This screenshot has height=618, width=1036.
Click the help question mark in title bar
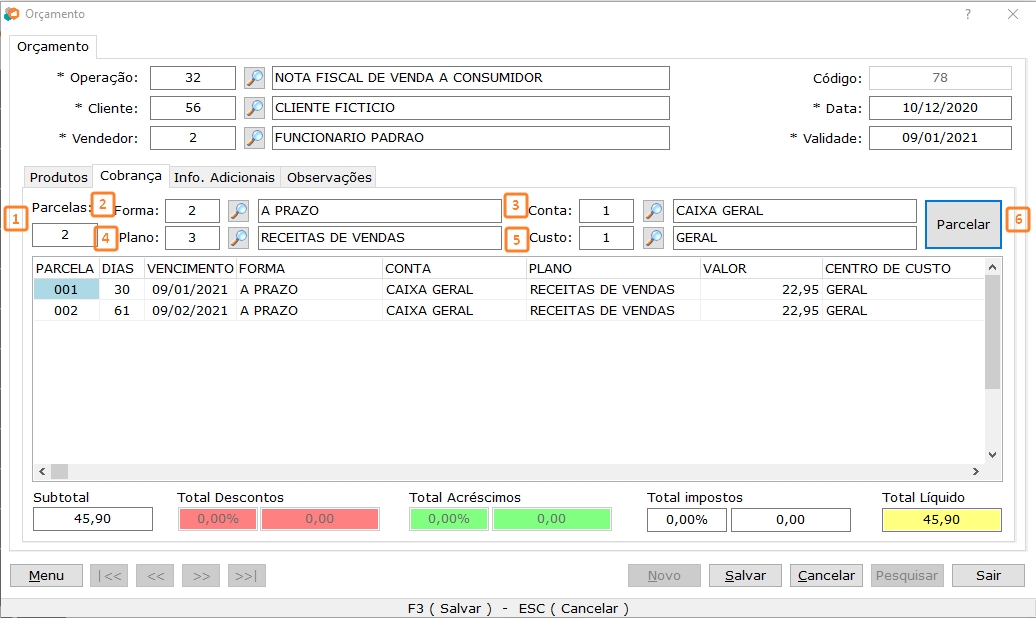[x=967, y=15]
